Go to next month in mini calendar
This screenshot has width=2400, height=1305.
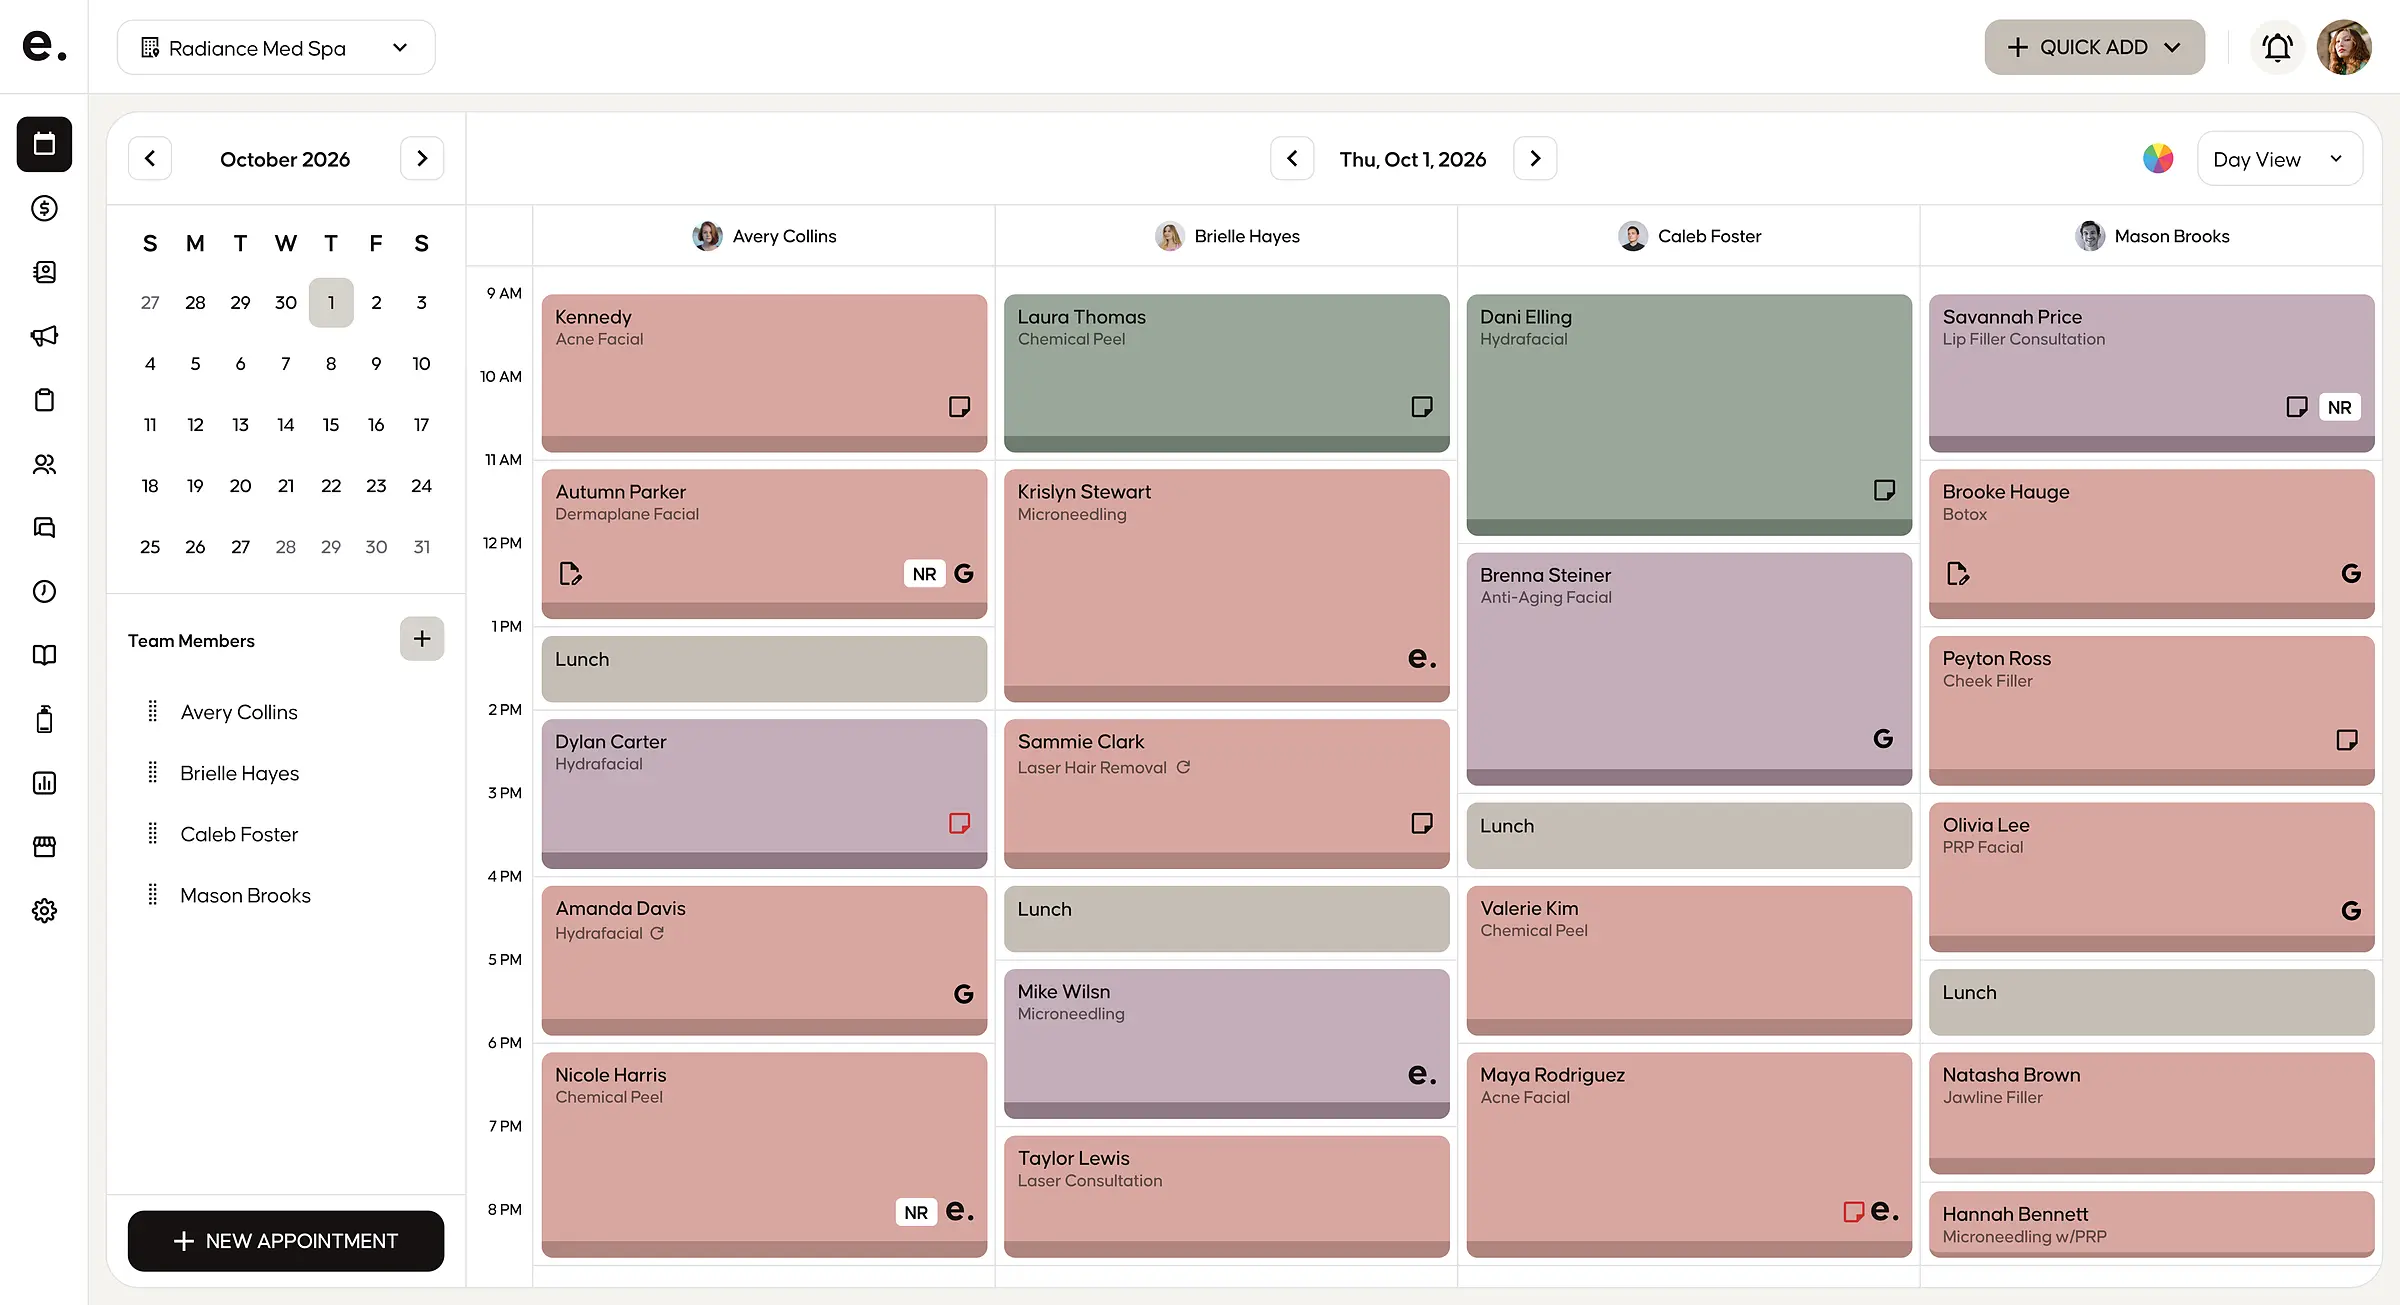tap(422, 158)
